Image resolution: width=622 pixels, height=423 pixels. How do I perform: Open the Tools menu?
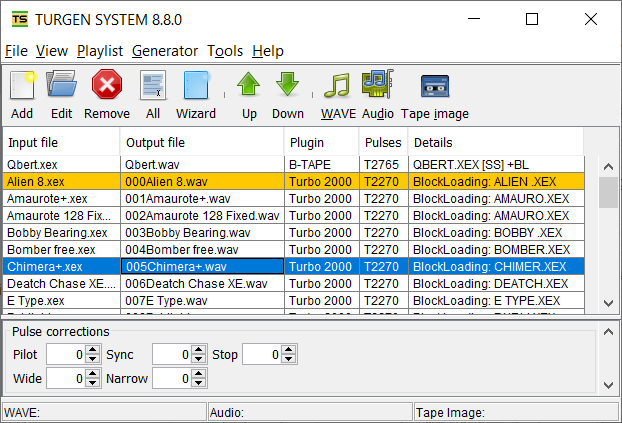tap(225, 51)
